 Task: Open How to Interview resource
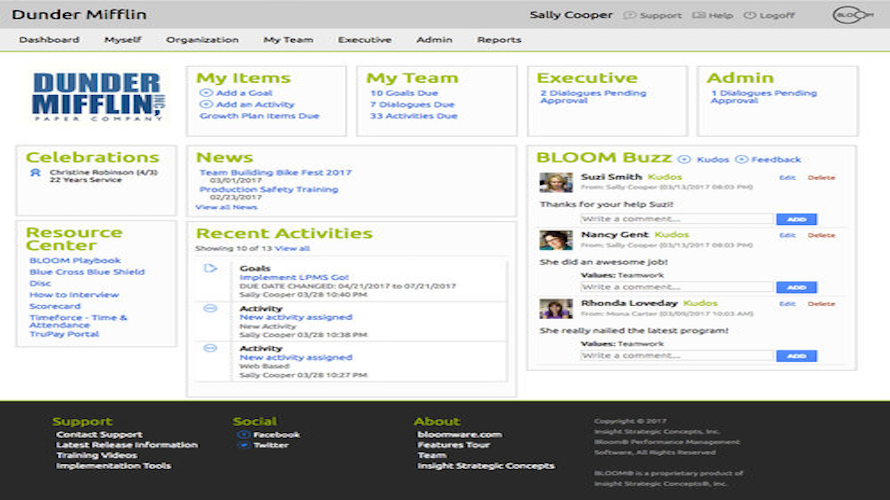74,295
